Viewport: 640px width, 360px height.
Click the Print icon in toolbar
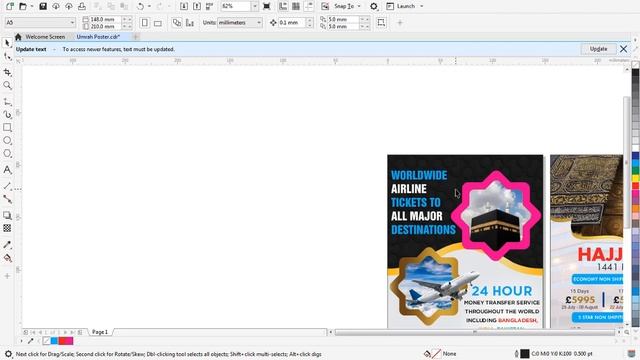[x=82, y=6]
